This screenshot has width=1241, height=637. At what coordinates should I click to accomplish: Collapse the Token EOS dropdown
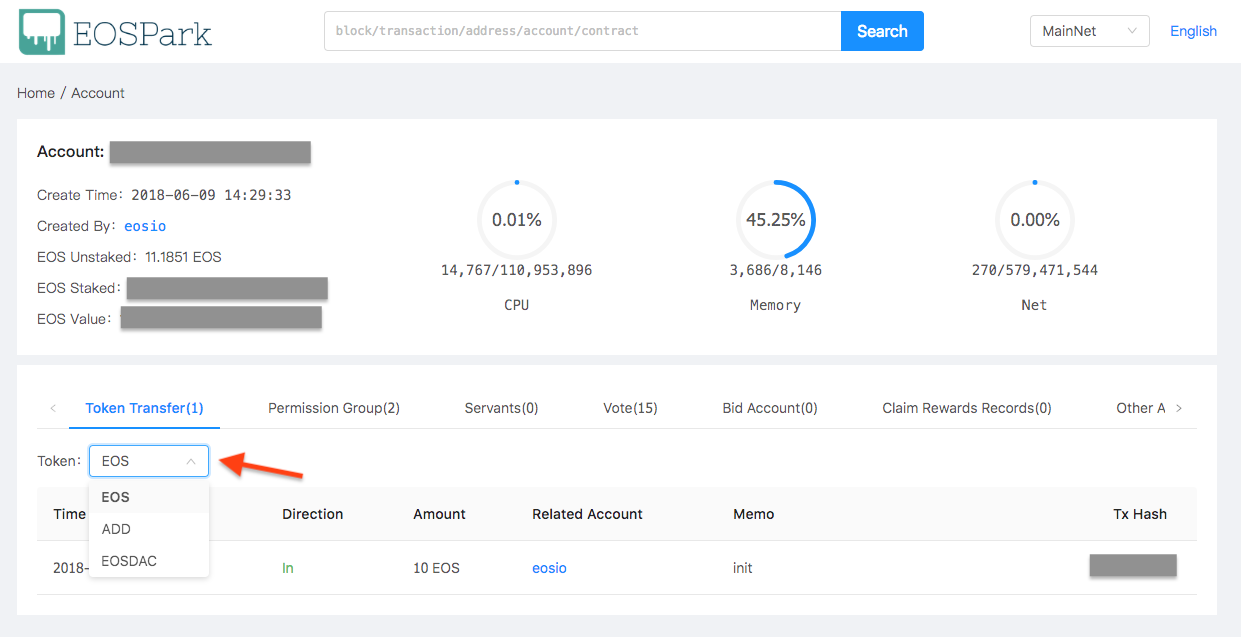point(149,461)
